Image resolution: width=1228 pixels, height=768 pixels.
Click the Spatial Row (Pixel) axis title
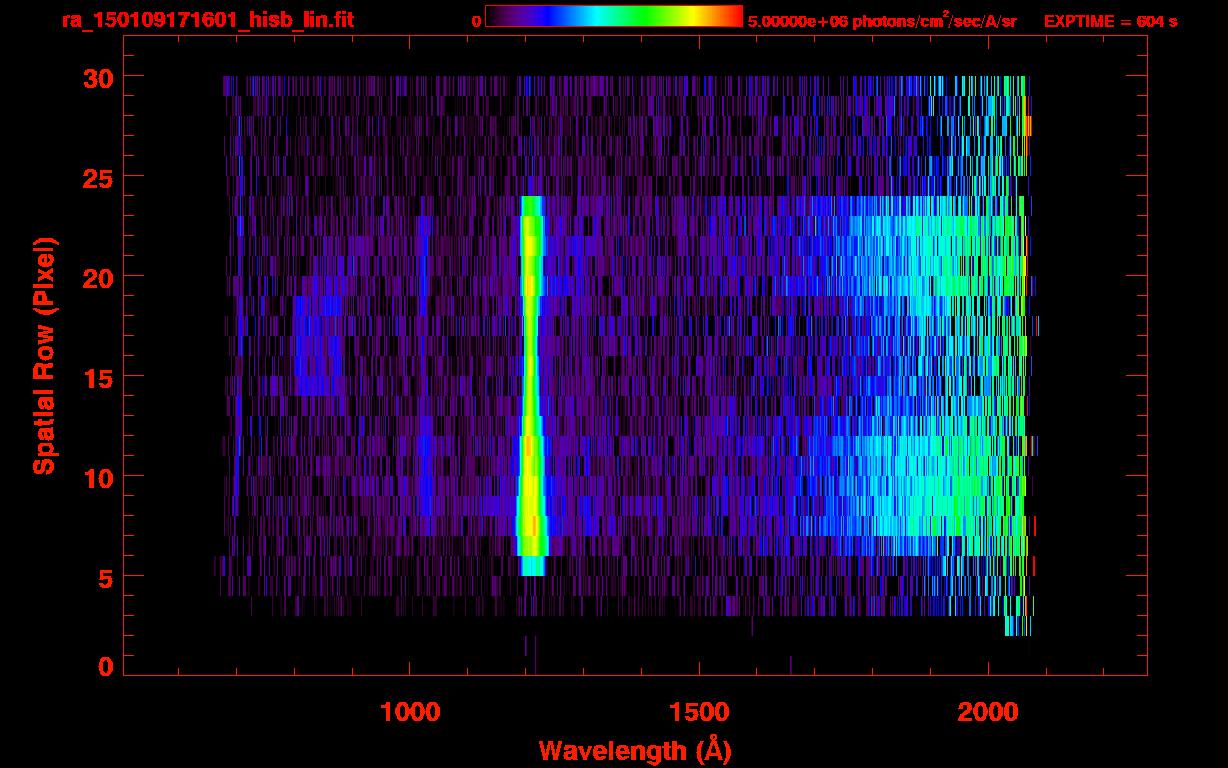click(44, 355)
